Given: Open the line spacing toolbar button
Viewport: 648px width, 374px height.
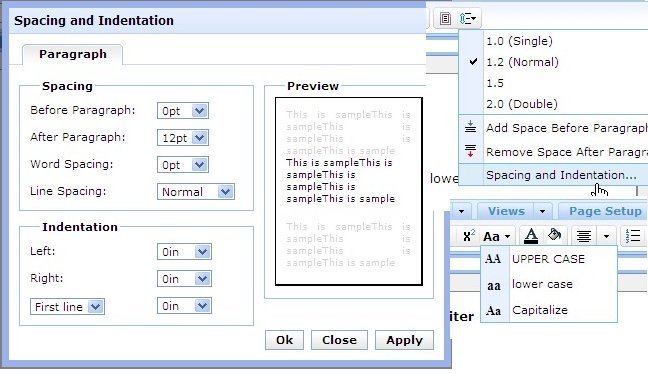Looking at the screenshot, I should (468, 19).
